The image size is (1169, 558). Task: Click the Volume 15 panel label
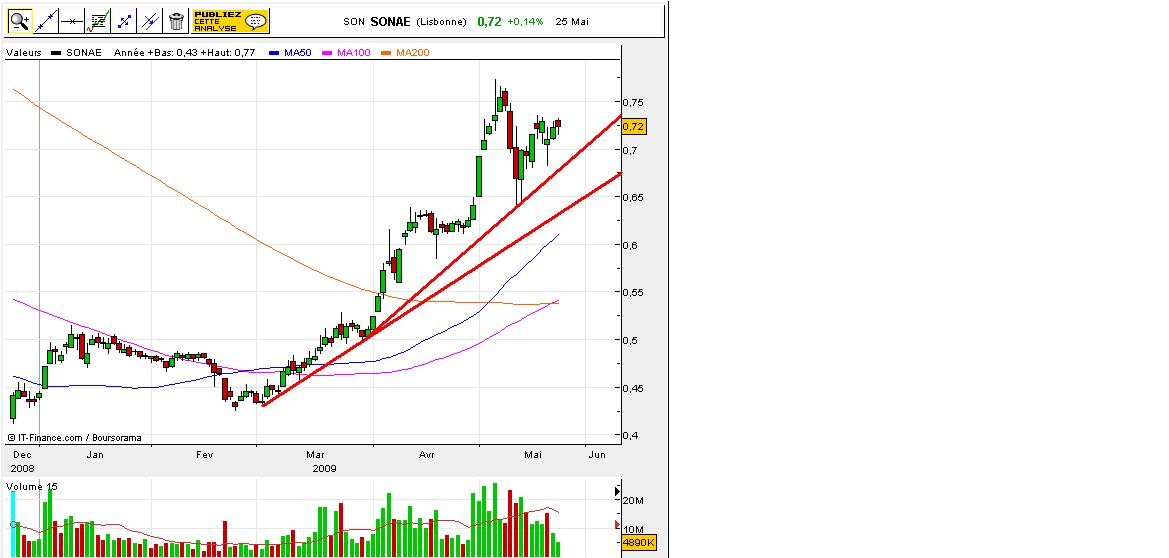[x=31, y=486]
